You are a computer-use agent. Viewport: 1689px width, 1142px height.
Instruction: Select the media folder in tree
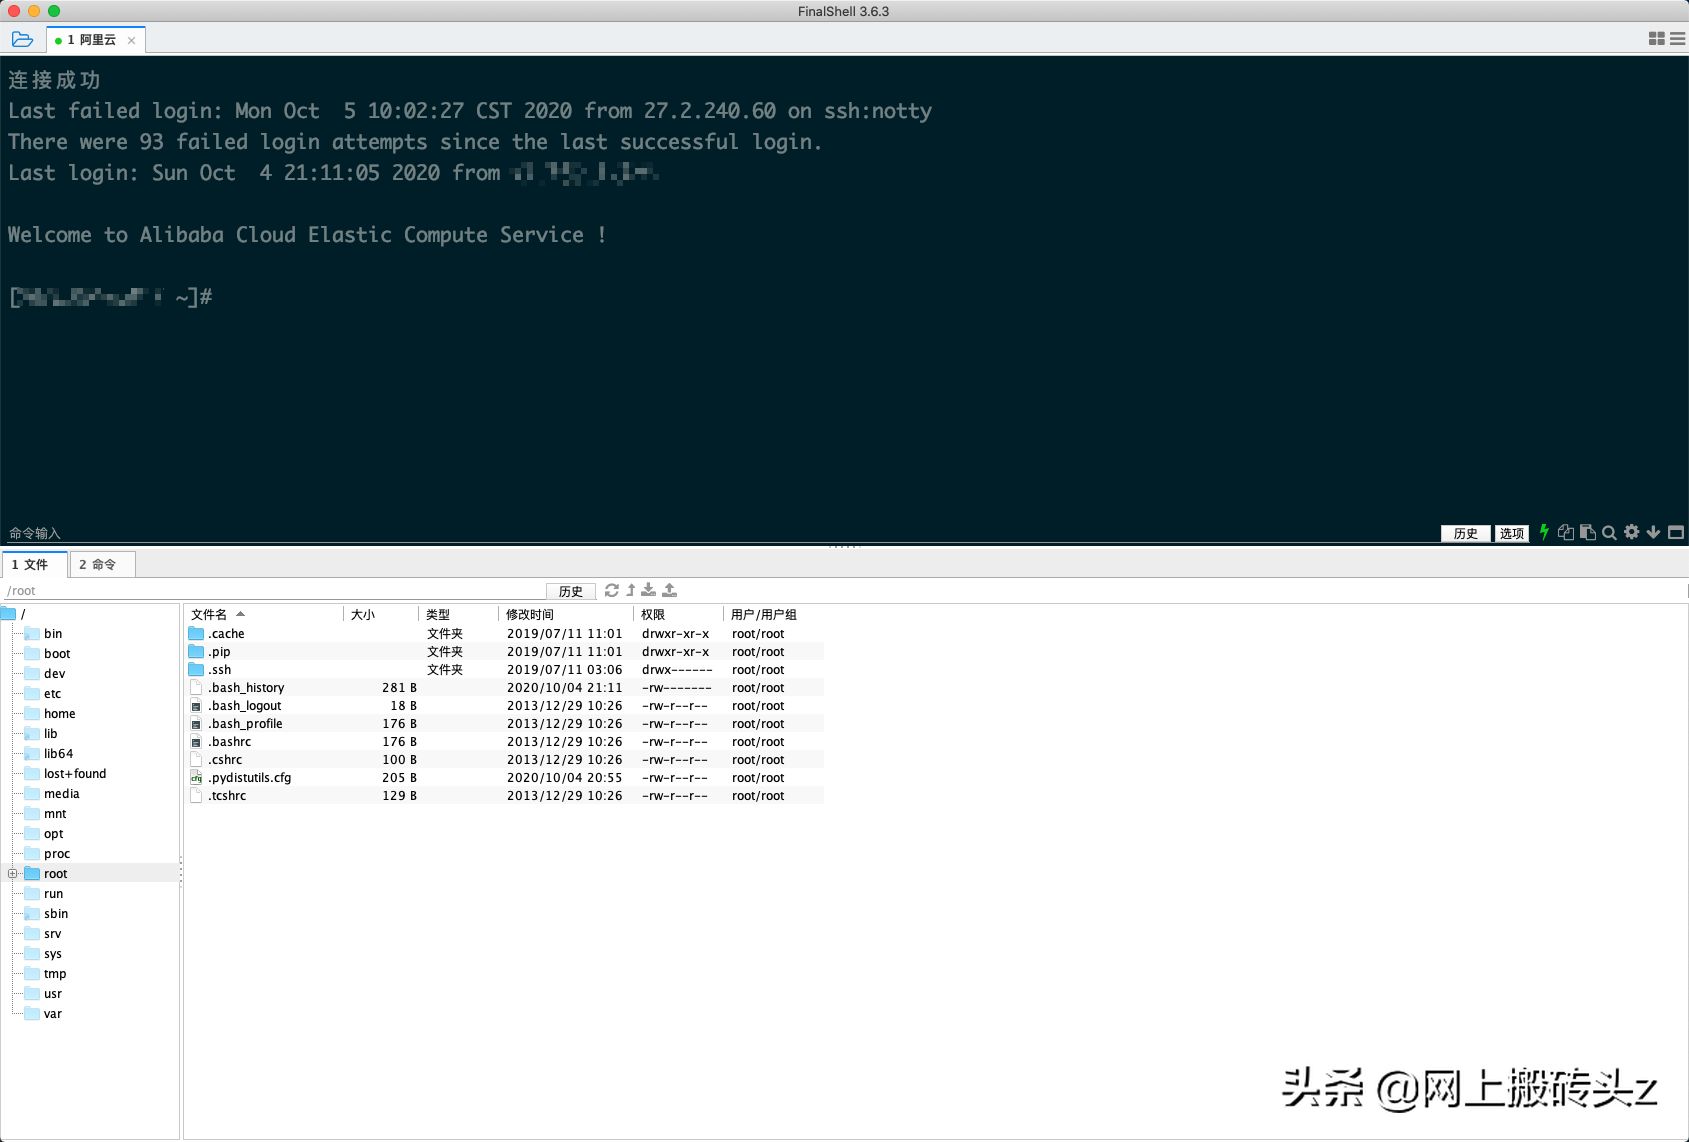(x=61, y=793)
